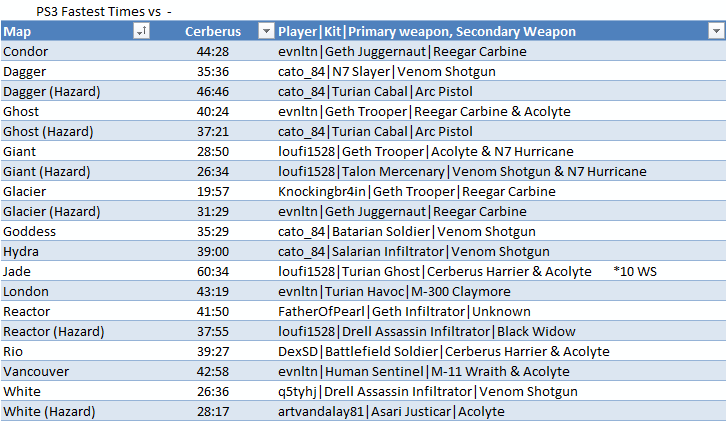Select the time cell '43:19'
Viewport: 726px width, 421px height.
(213, 291)
